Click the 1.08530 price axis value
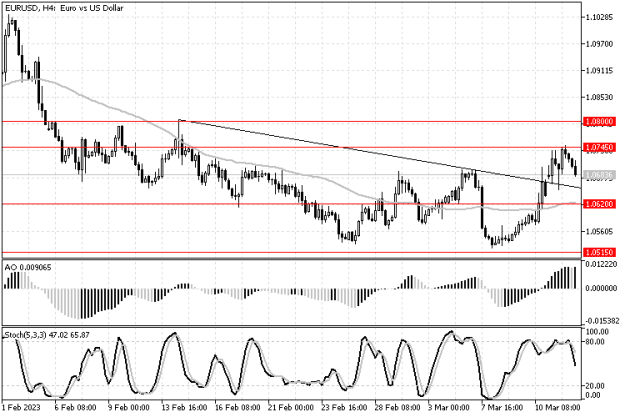Screen dimensions: 625x417 (x=599, y=97)
